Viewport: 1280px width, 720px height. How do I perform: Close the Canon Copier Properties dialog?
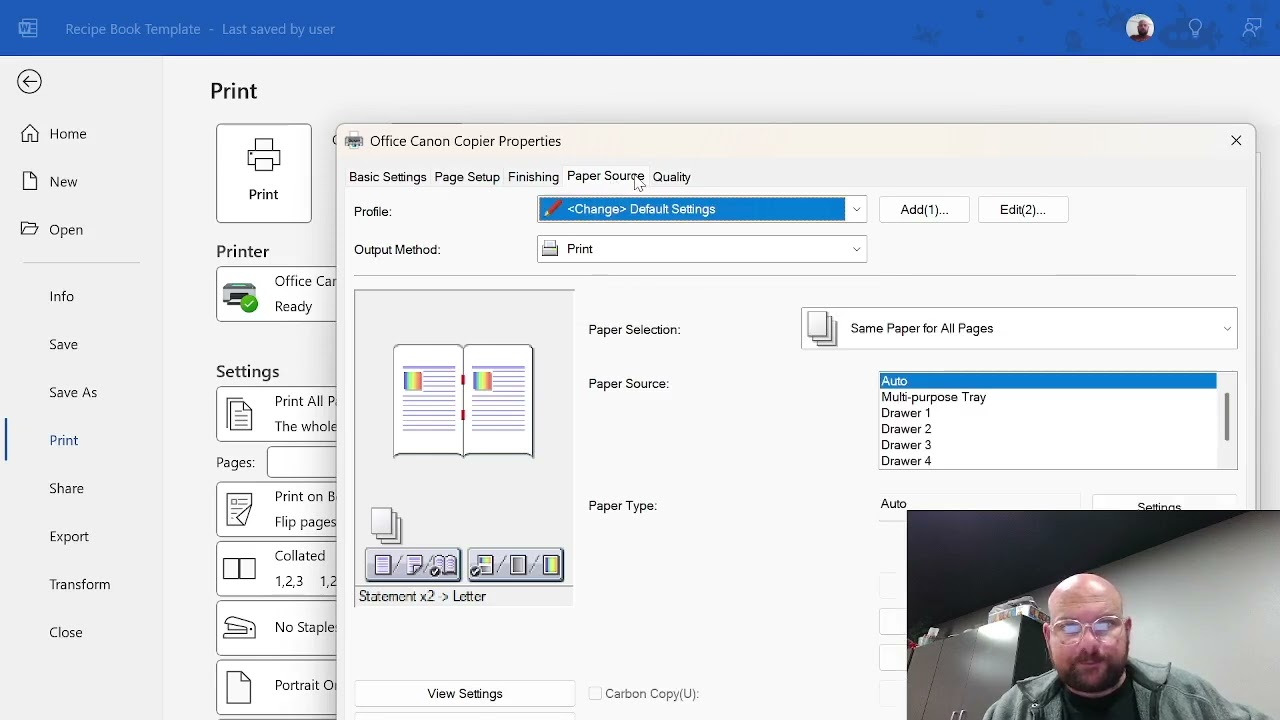tap(1236, 141)
